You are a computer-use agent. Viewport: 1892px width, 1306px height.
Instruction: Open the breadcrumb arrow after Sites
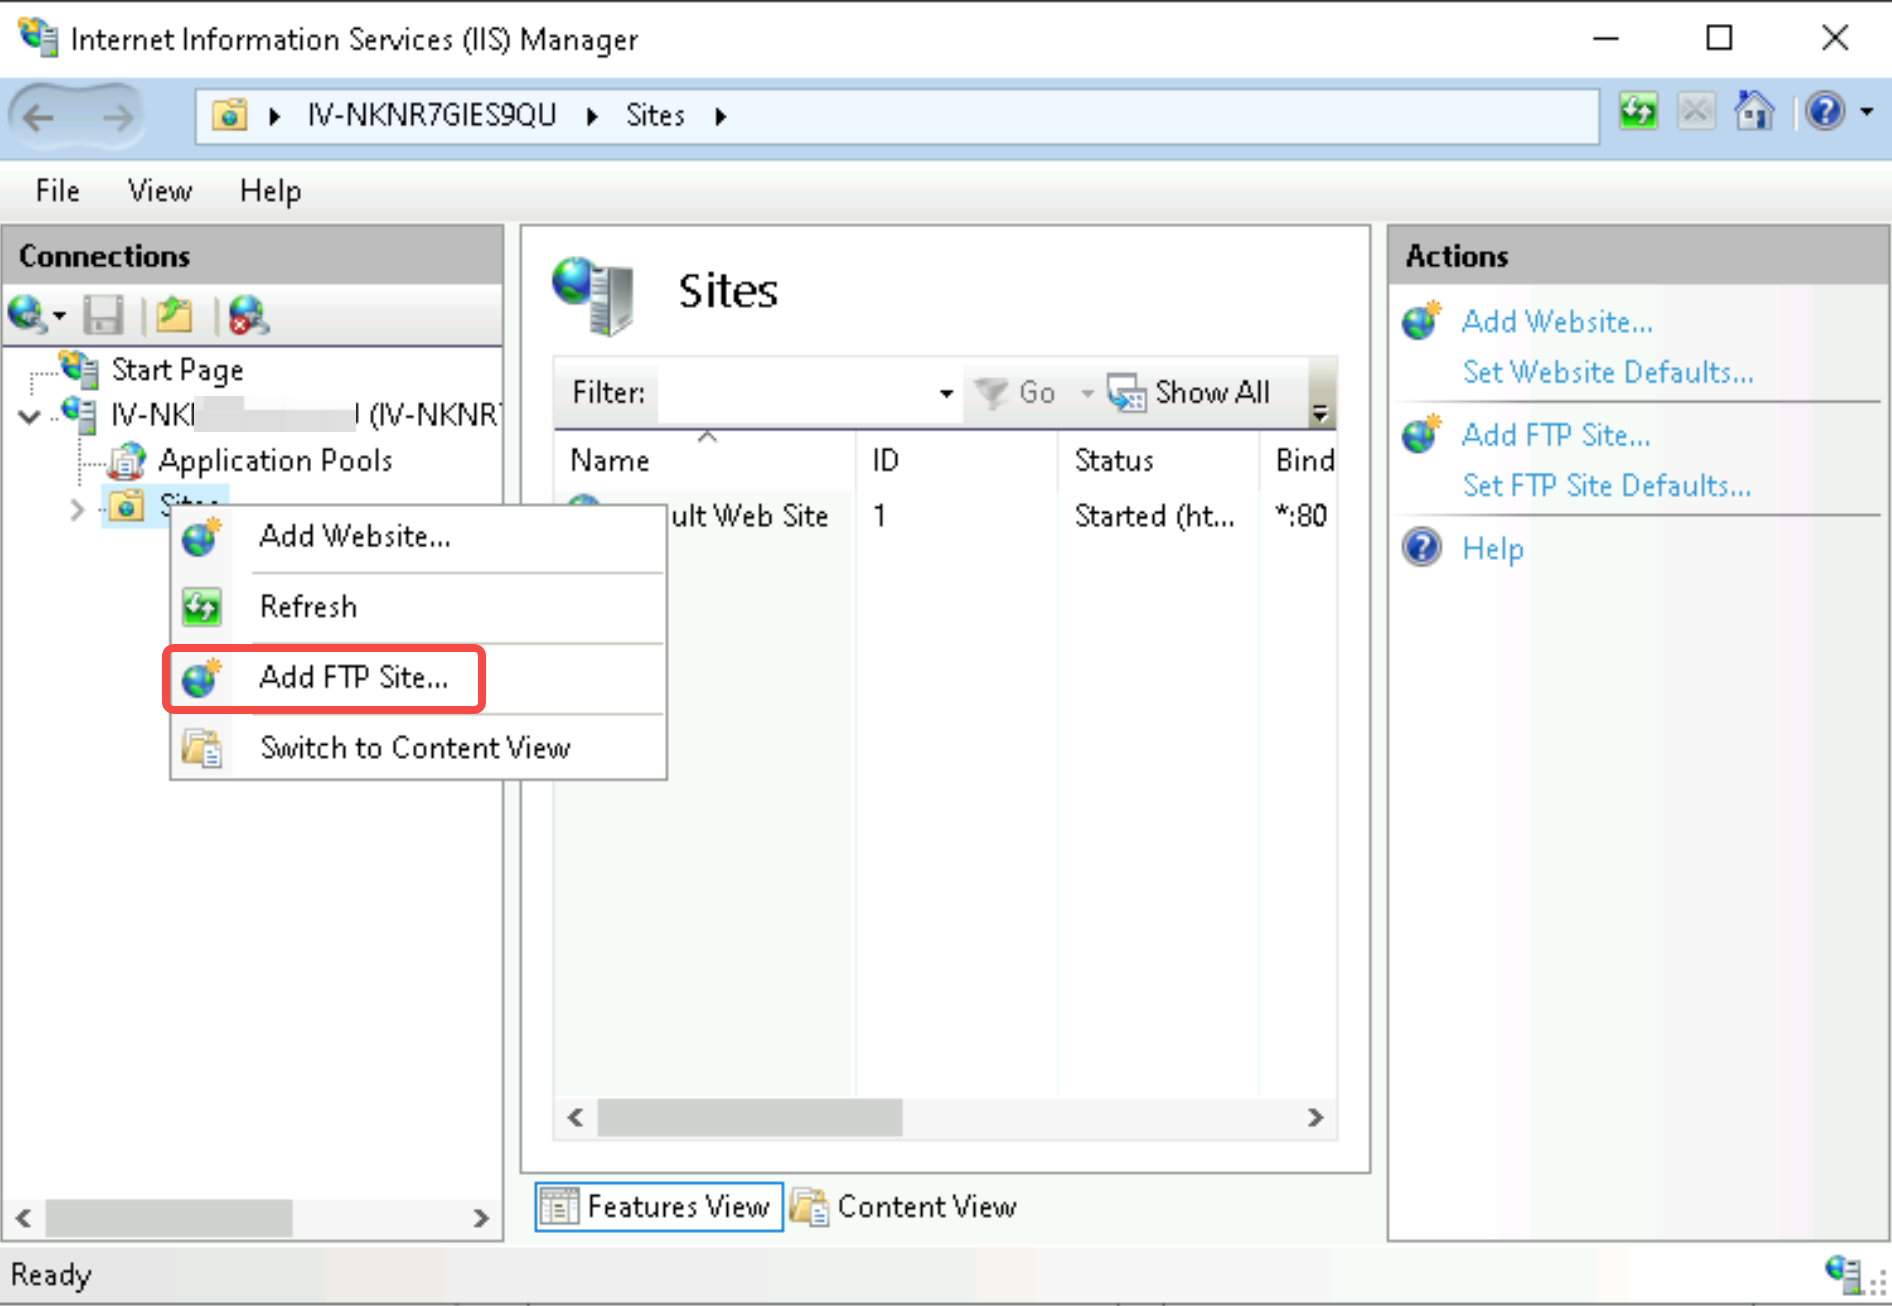[721, 116]
